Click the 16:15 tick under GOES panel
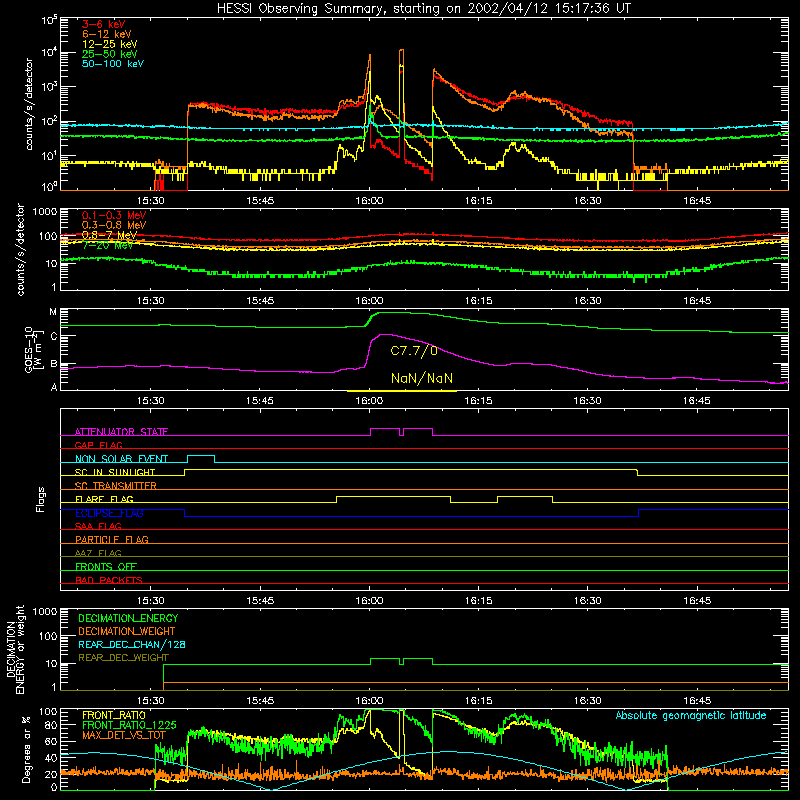The image size is (800, 800). 478,401
